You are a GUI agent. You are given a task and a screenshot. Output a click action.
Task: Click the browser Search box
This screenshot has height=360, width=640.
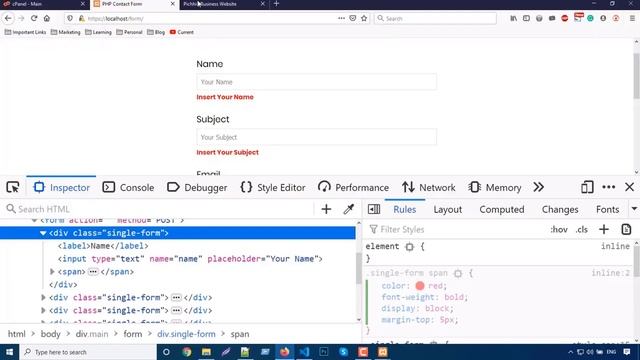pyautogui.click(x=435, y=18)
